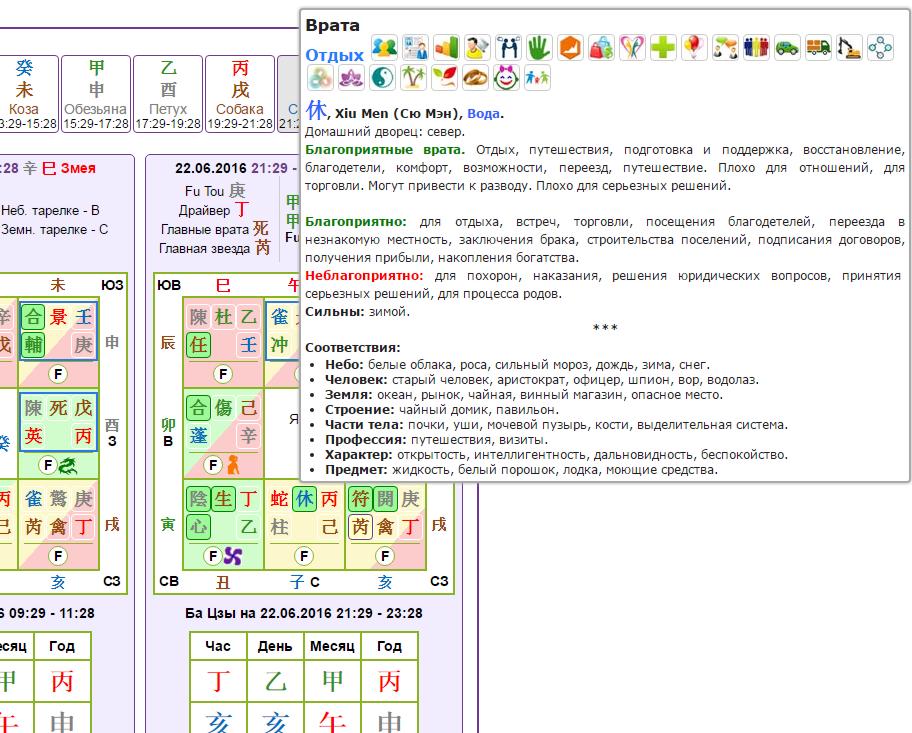
Task: Switch to the 甲申 Обезьяна hour tab
Action: (x=96, y=94)
